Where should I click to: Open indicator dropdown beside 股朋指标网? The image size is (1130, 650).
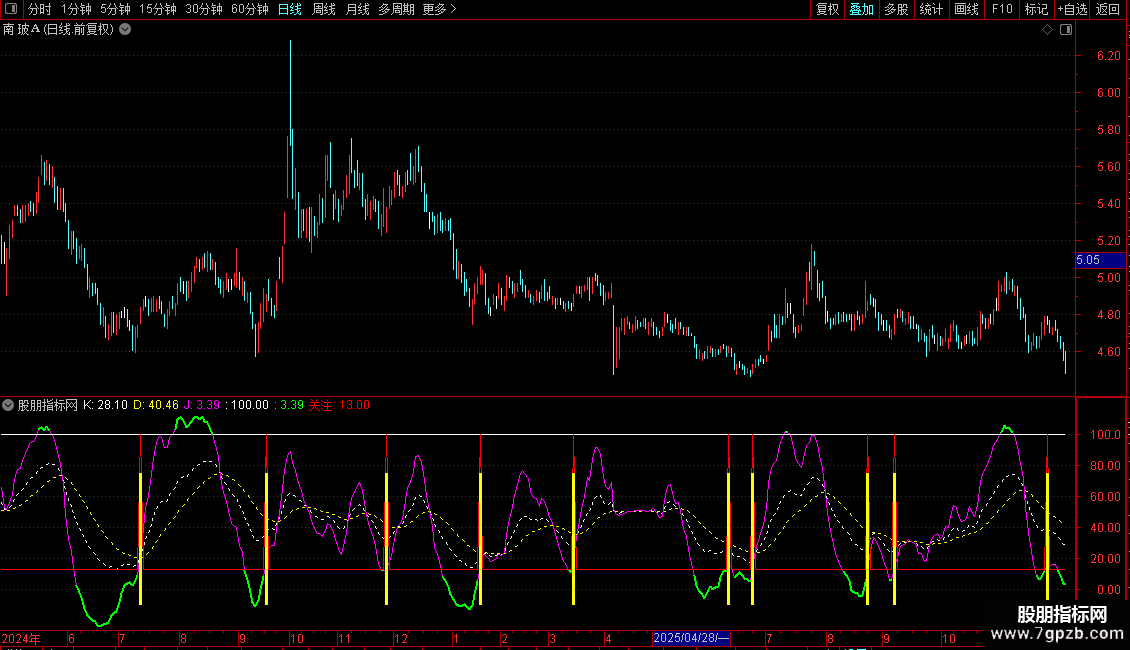coord(8,405)
